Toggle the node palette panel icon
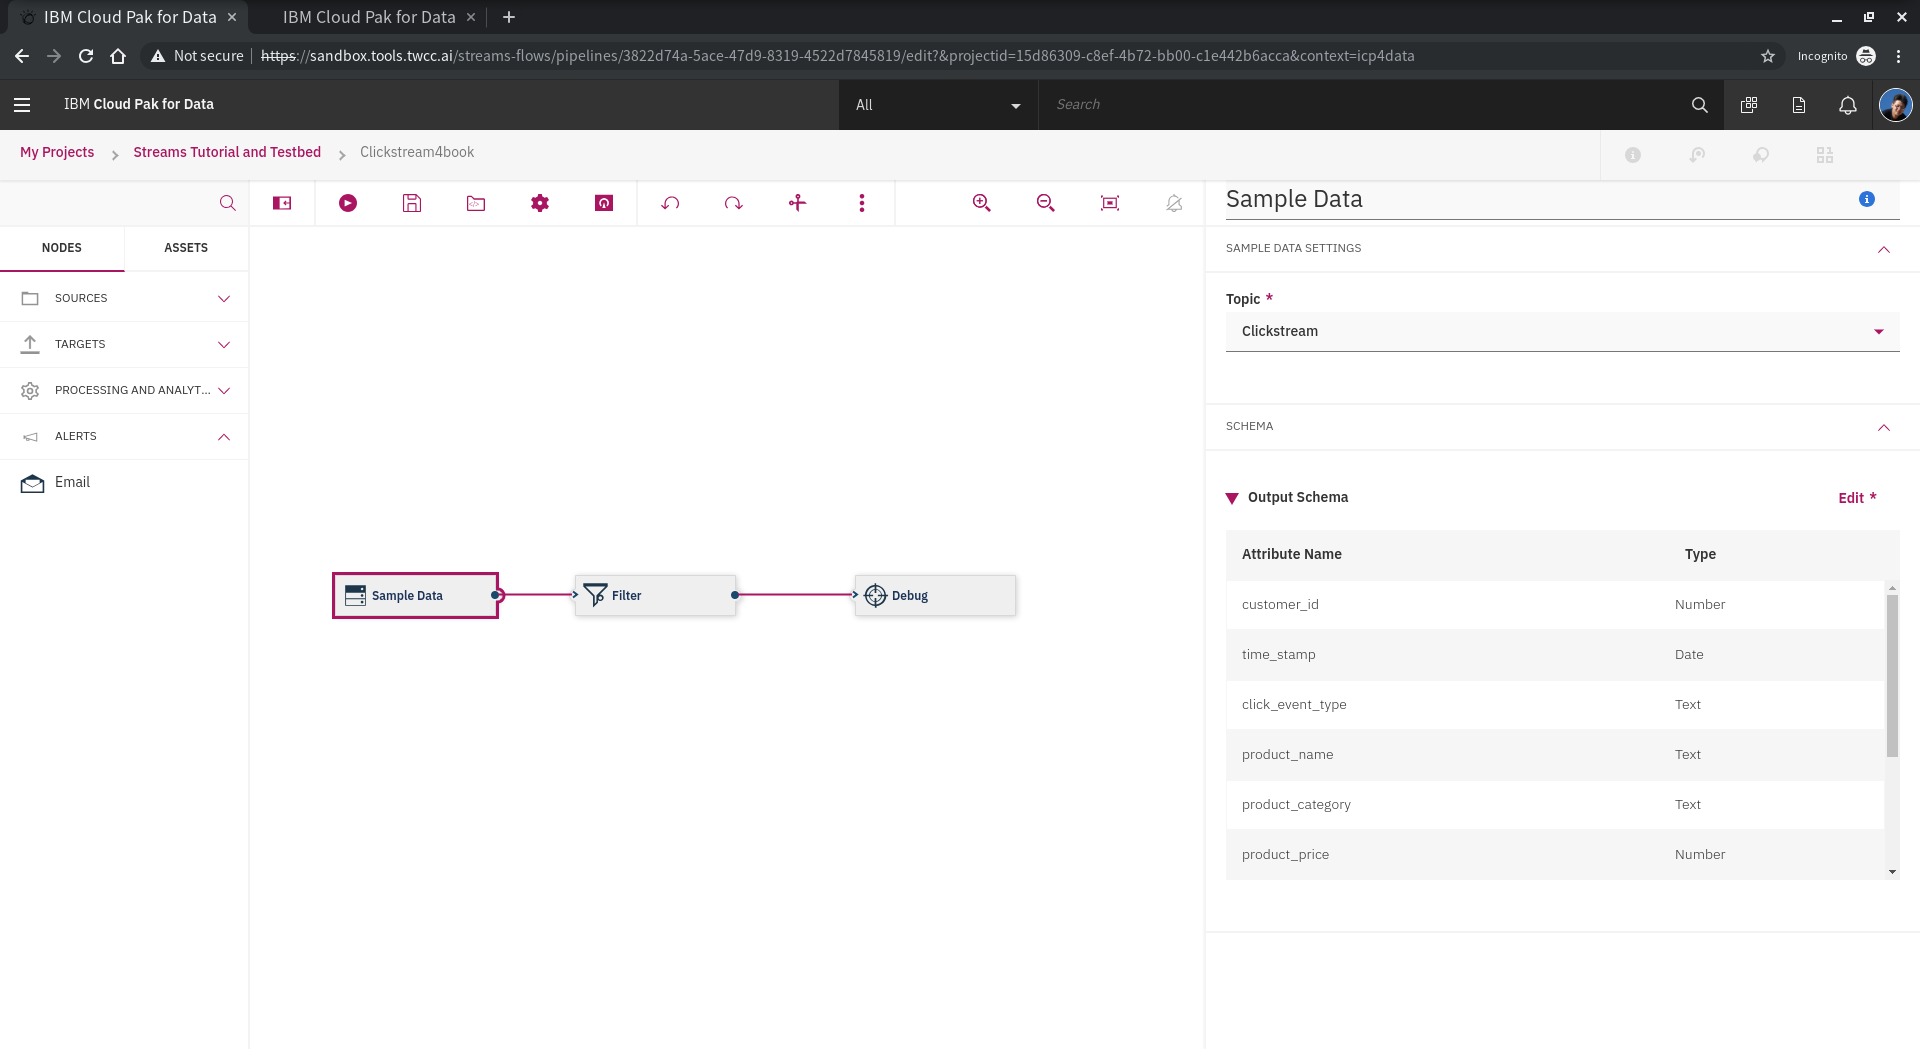Viewport: 1920px width, 1049px height. pyautogui.click(x=282, y=203)
